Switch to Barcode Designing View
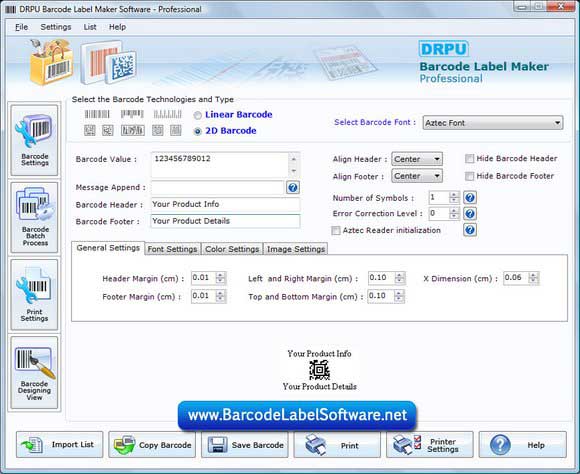Image resolution: width=580 pixels, height=474 pixels. click(x=34, y=373)
